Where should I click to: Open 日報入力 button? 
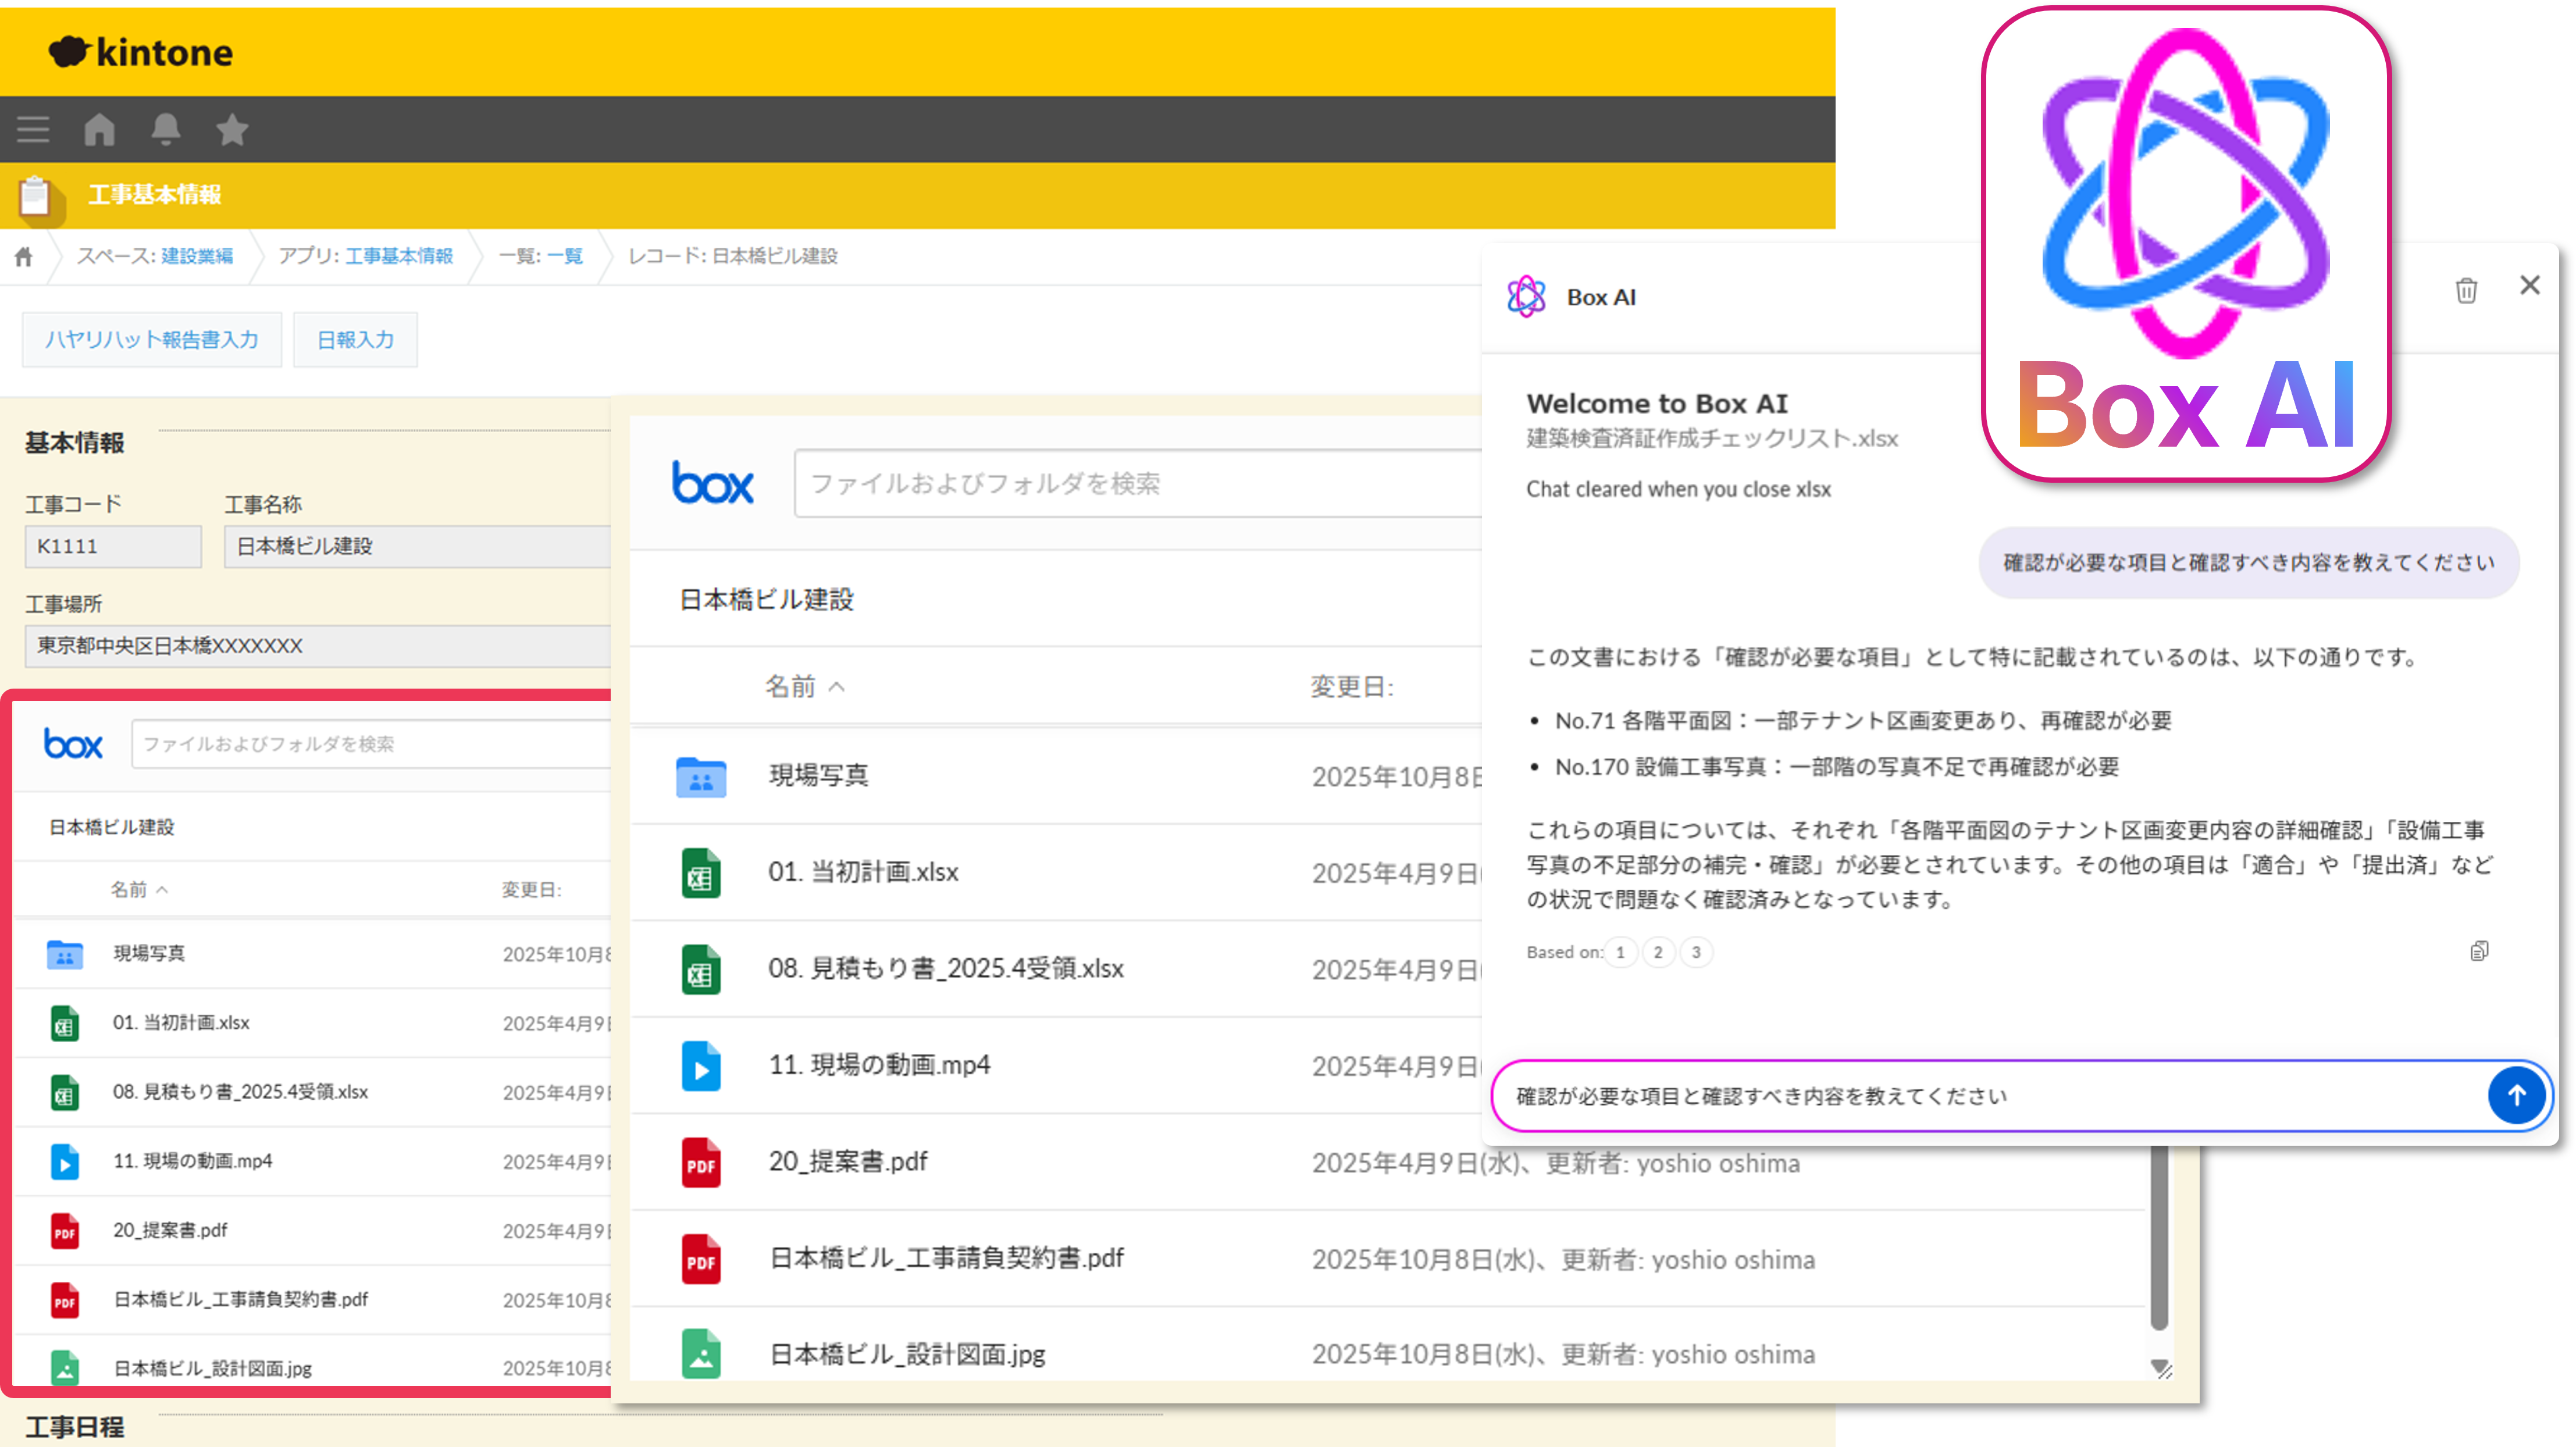[x=355, y=340]
